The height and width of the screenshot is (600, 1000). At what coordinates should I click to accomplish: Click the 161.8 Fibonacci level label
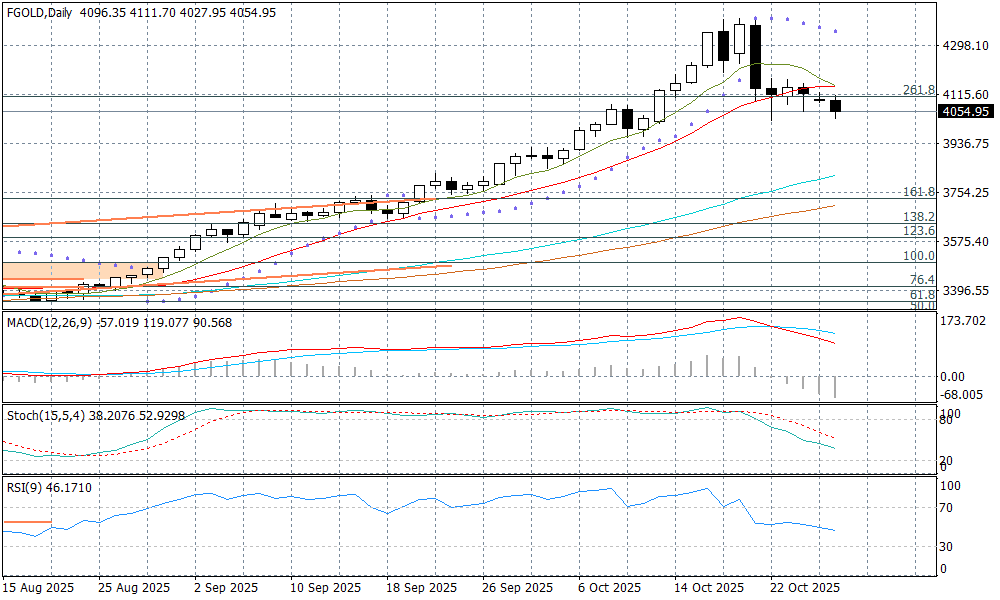click(x=918, y=192)
